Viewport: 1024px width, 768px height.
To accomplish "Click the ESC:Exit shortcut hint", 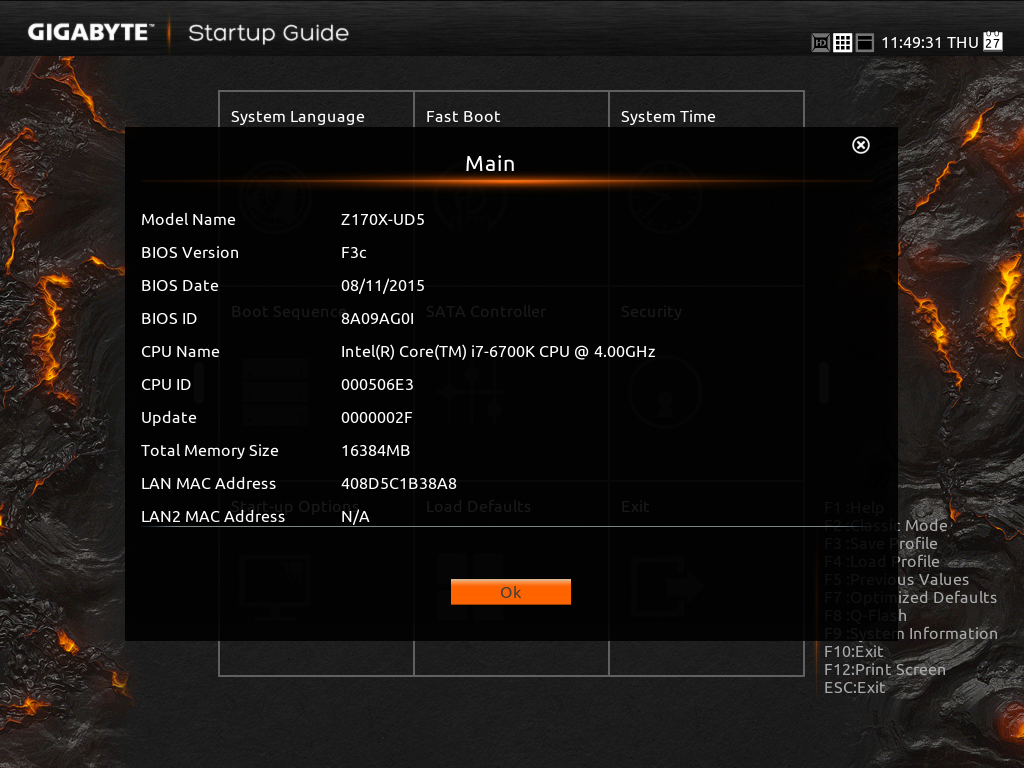I will (855, 688).
